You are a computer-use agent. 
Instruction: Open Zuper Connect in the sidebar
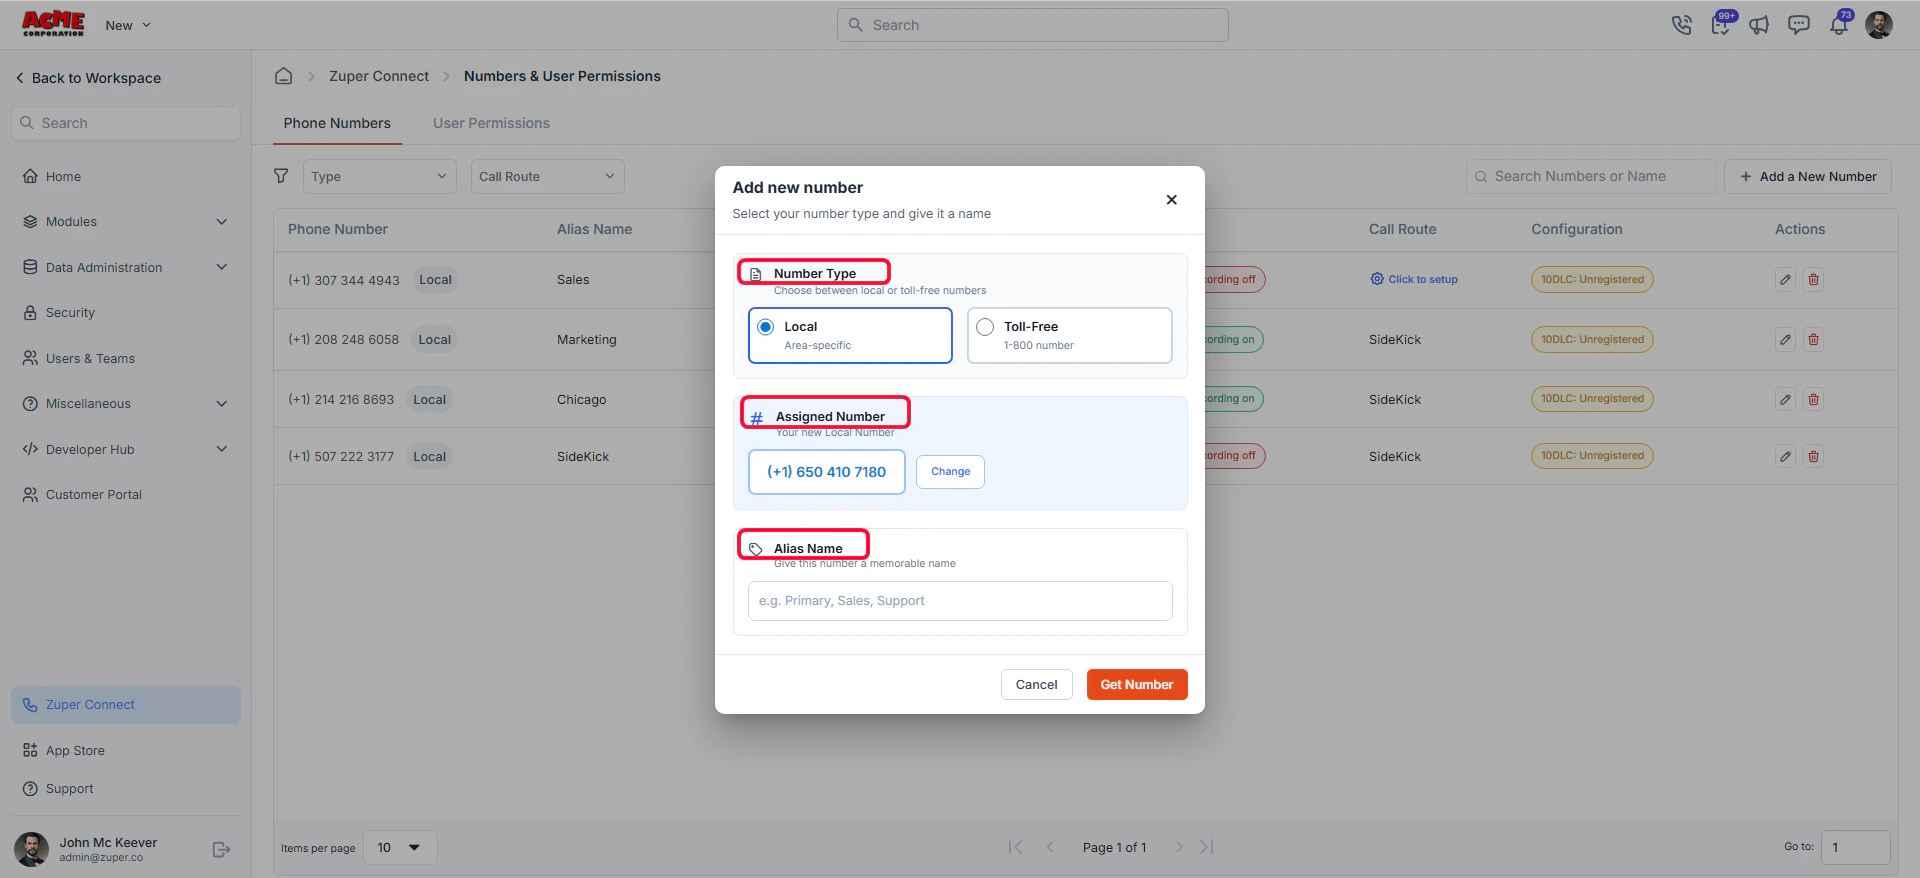126,705
